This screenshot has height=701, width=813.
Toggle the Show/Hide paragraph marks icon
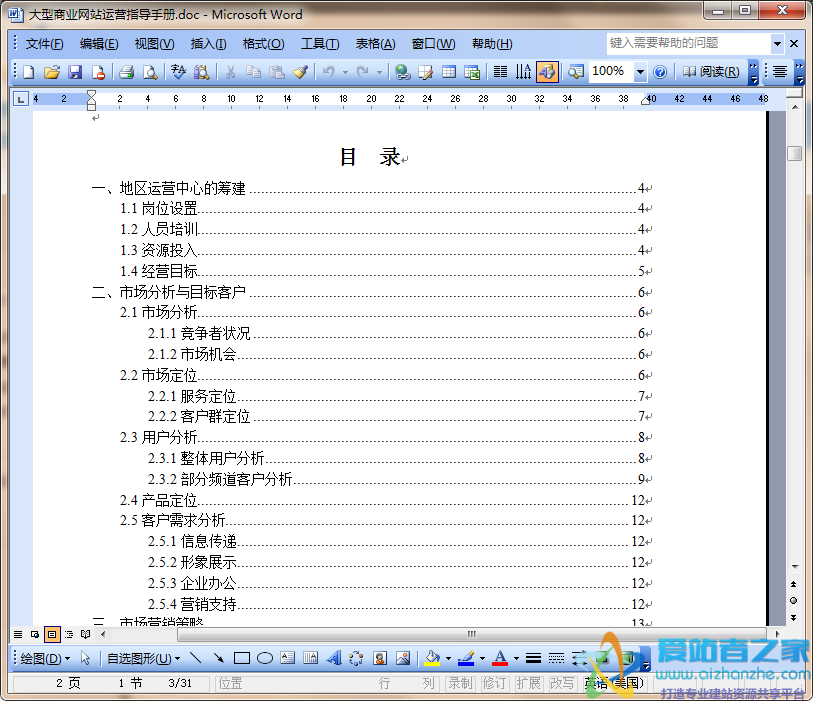point(522,72)
